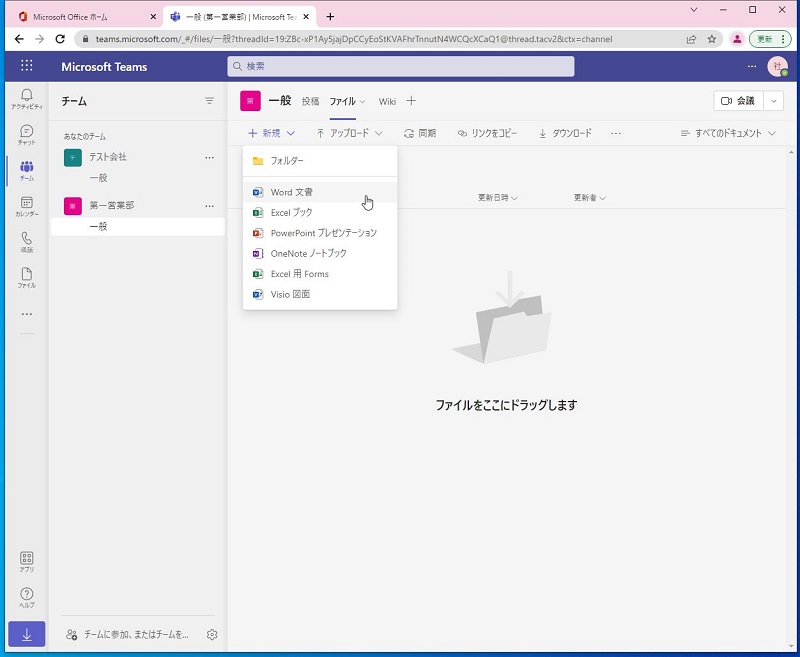
Task: Select the ファイル tab
Action: pyautogui.click(x=342, y=101)
